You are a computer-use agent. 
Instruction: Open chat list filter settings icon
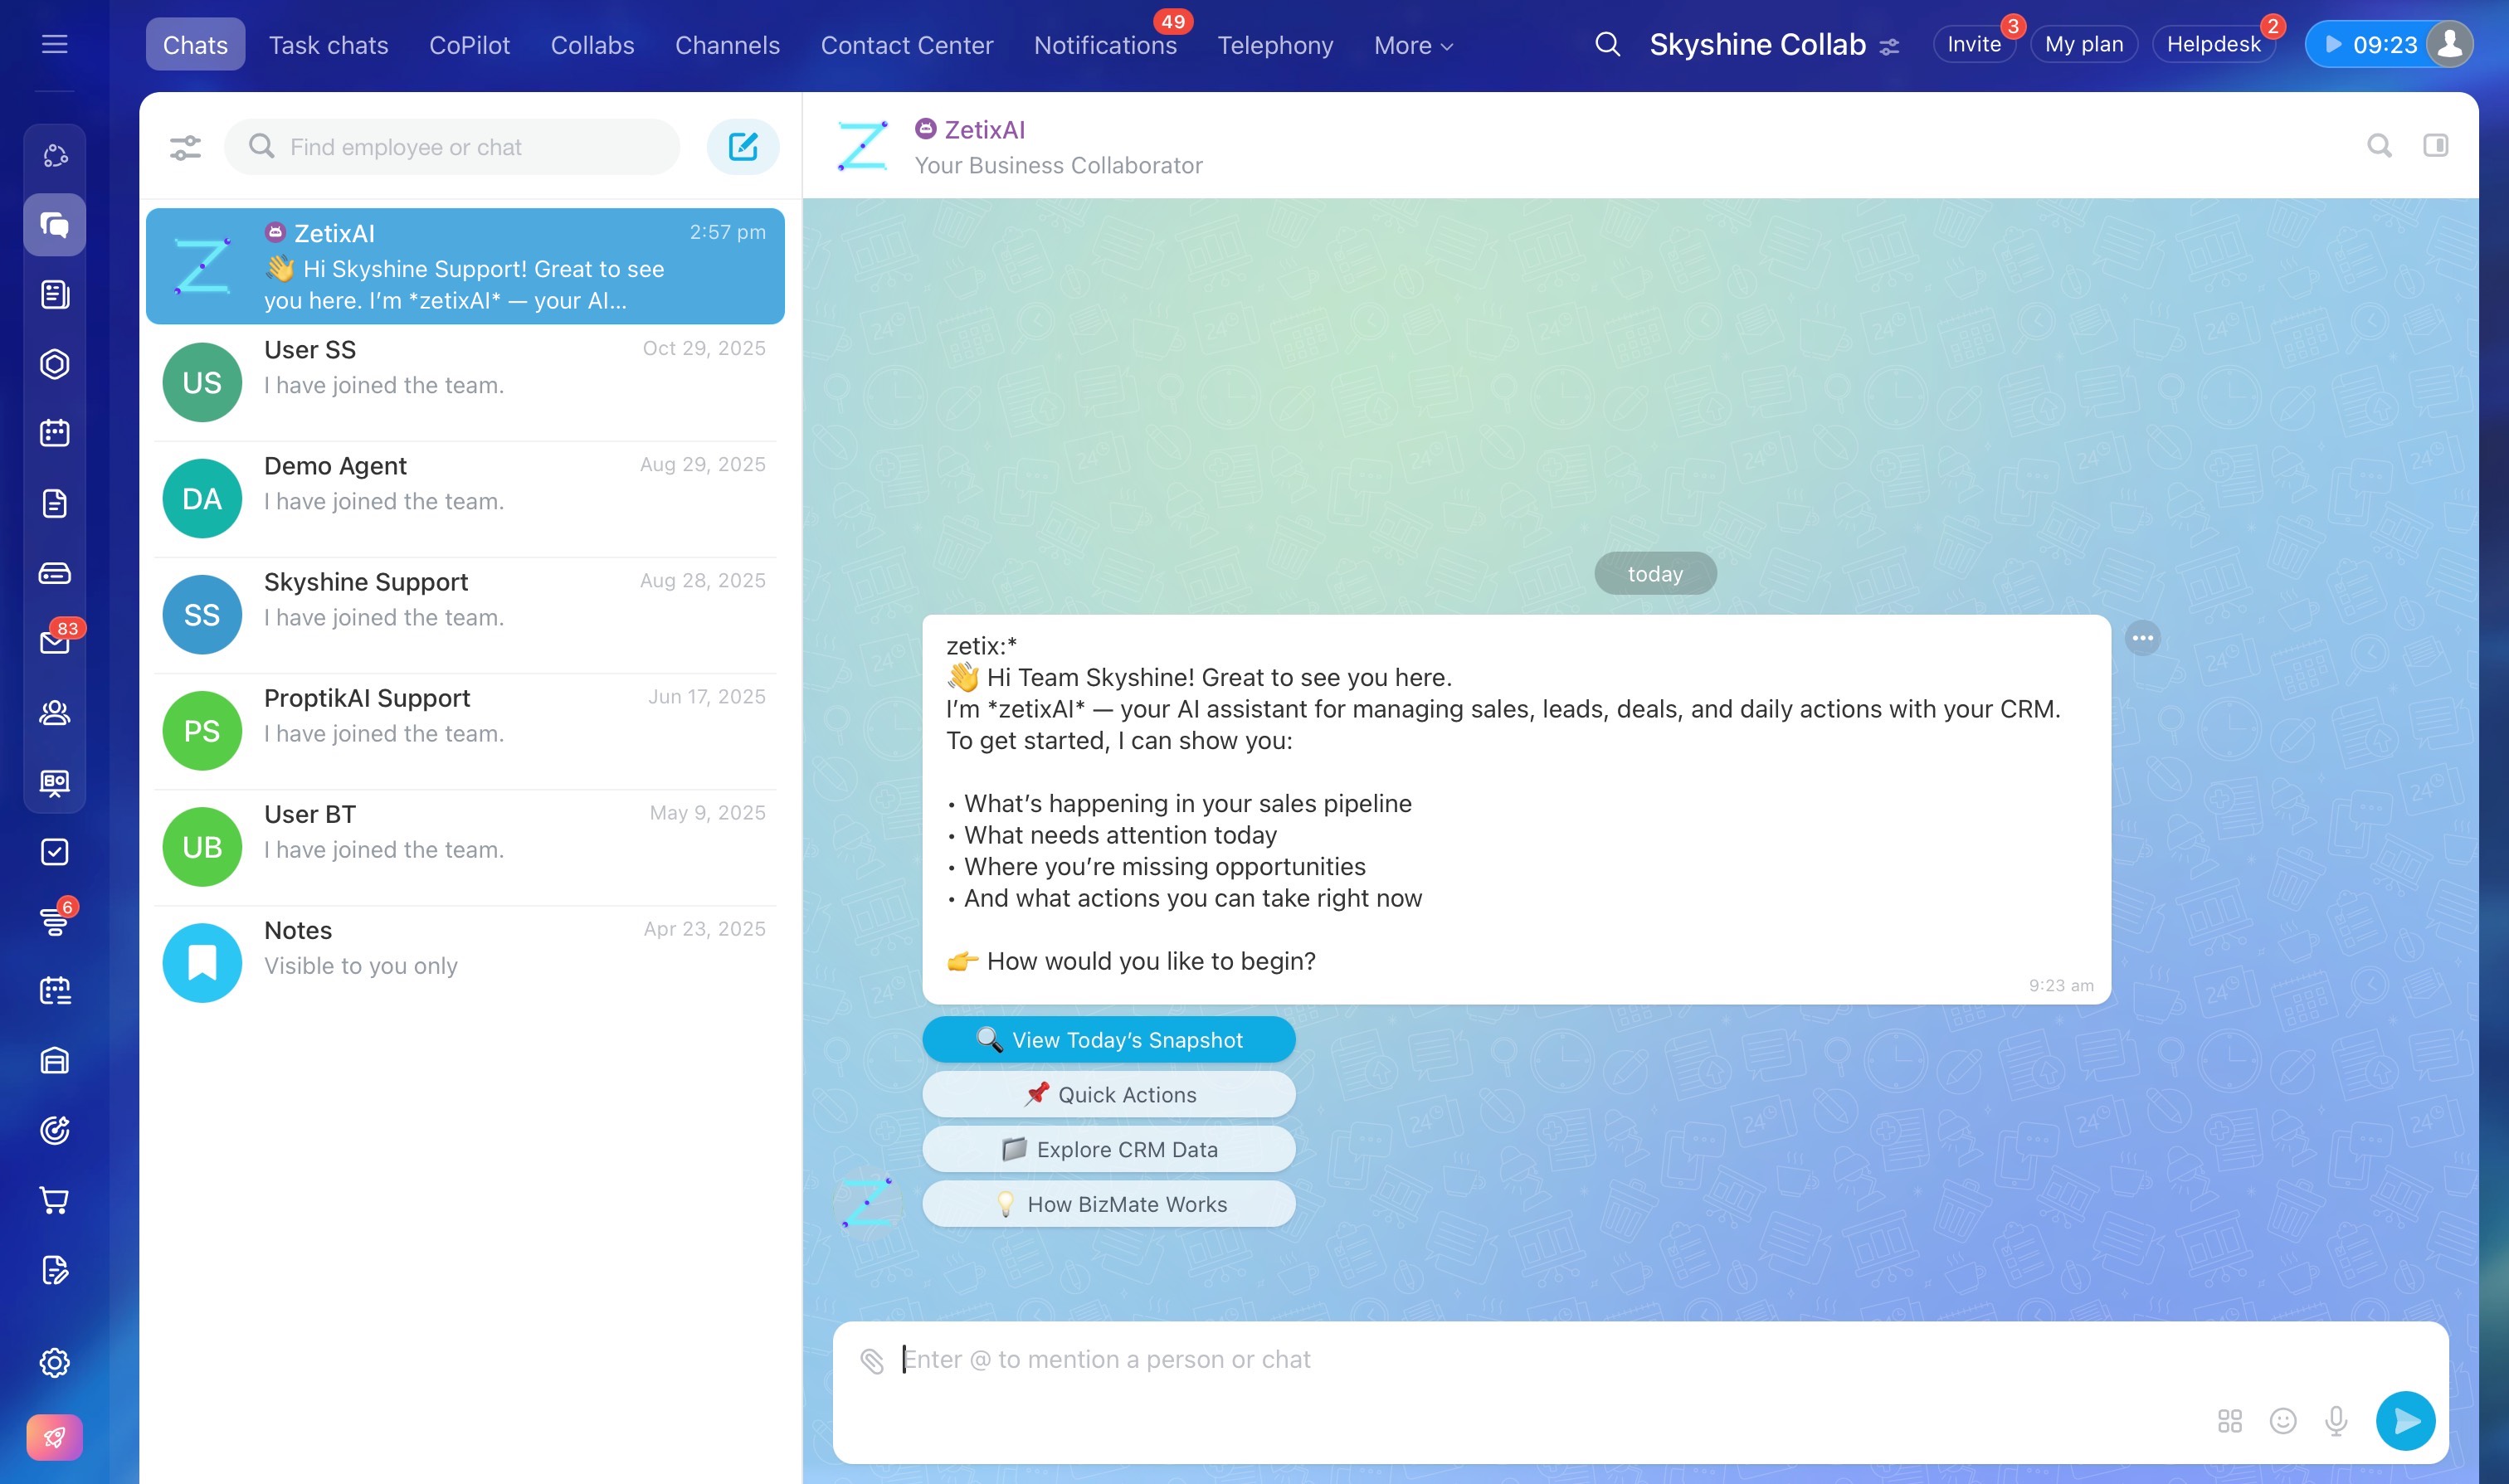tap(185, 147)
